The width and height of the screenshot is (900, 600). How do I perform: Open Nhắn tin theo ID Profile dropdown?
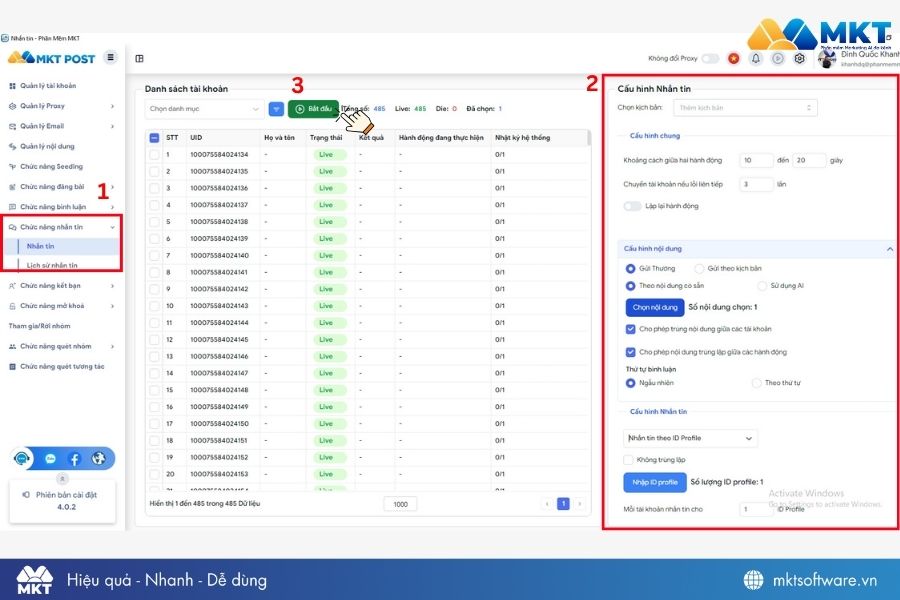point(690,438)
